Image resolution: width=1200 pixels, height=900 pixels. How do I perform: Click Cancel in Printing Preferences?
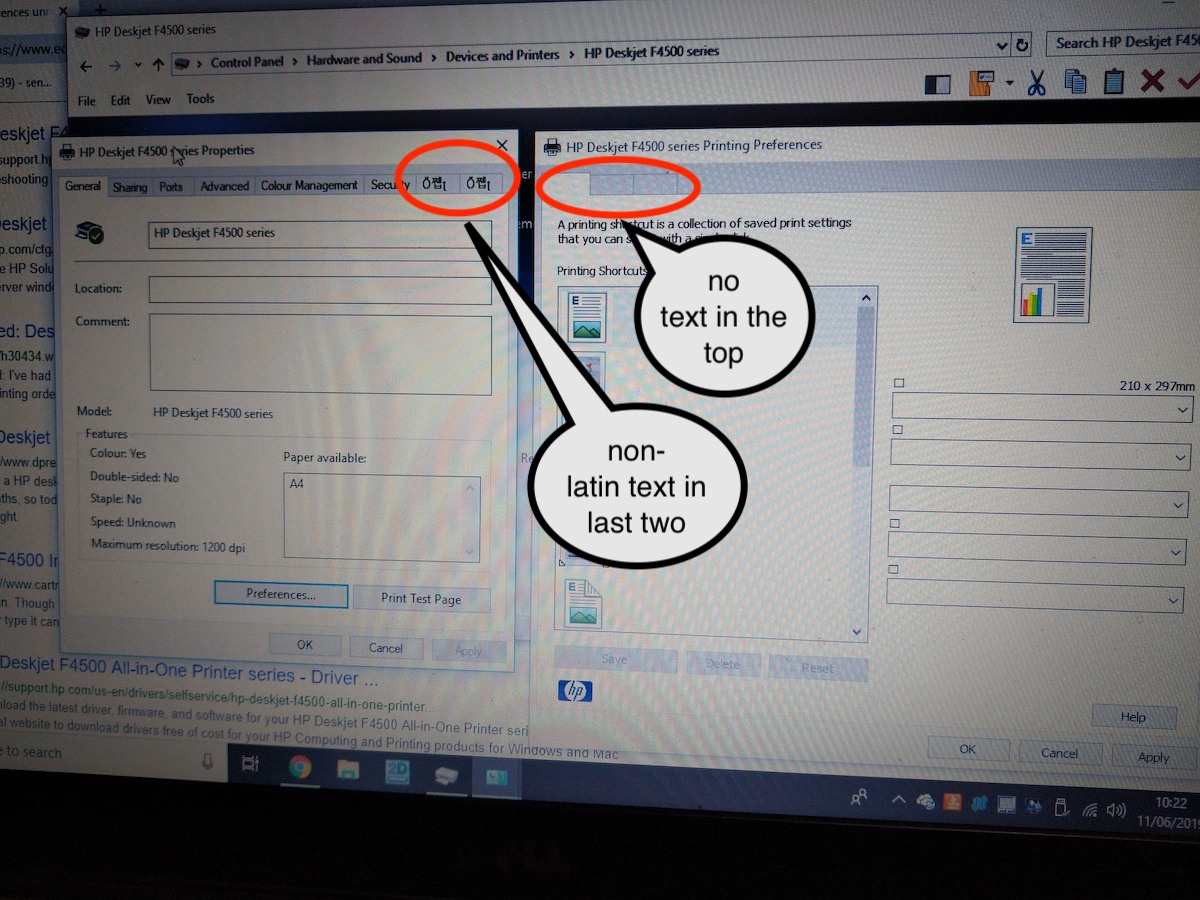[1059, 753]
